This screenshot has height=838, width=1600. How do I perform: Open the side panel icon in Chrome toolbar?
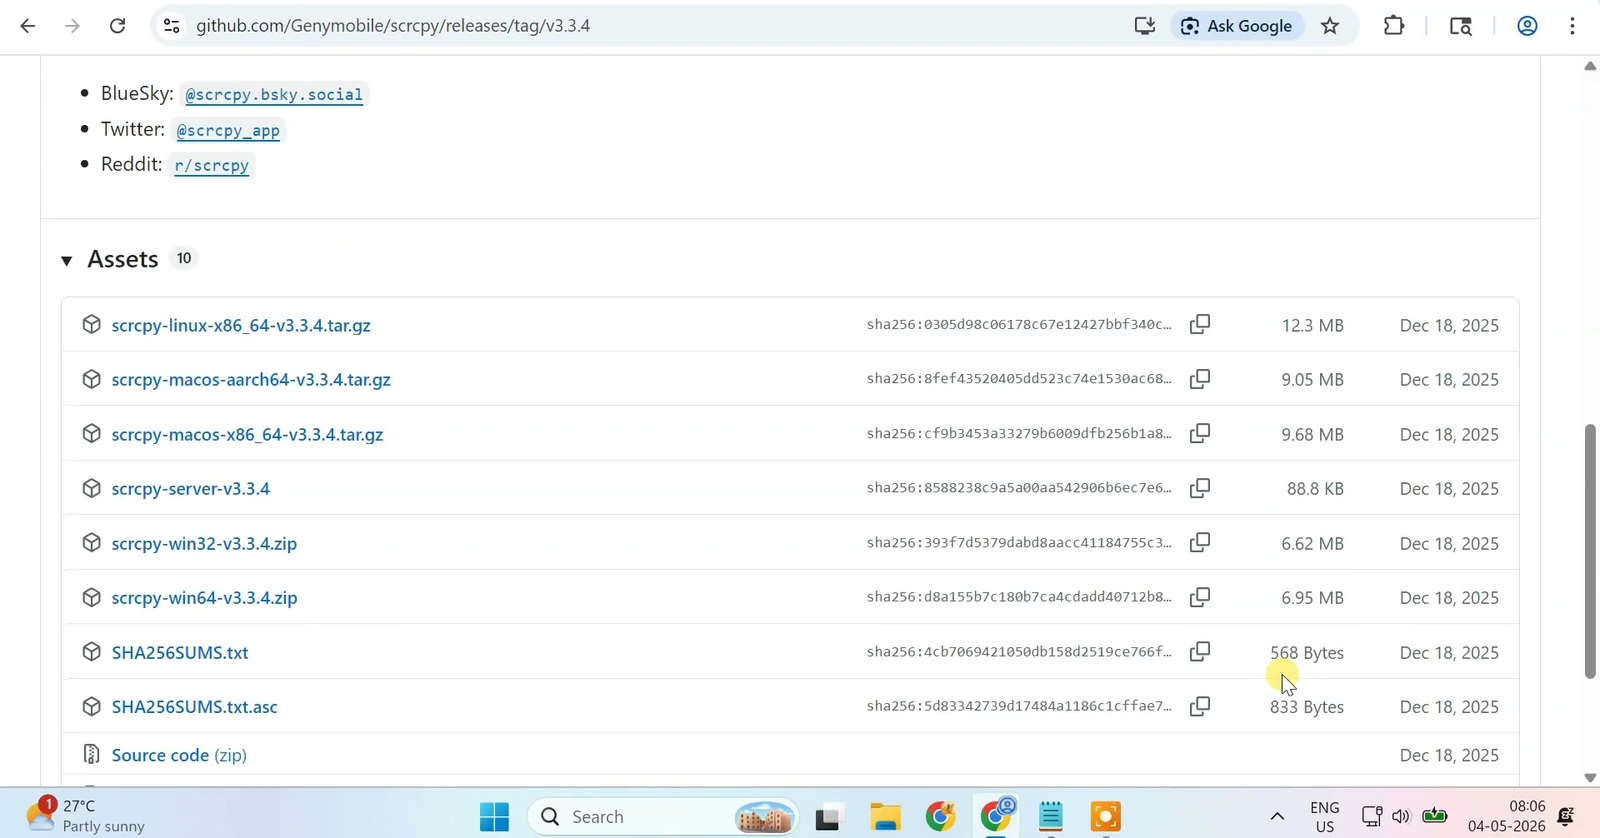coord(1461,26)
